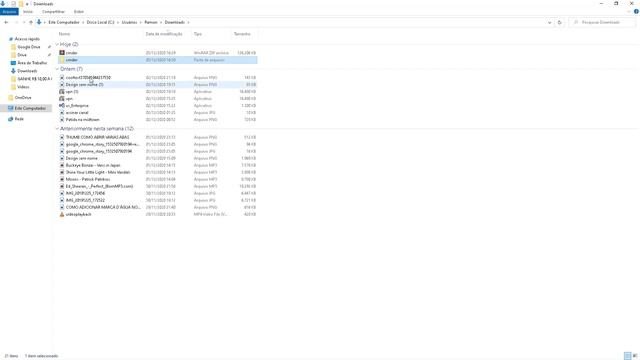Click the Rede network icon in sidebar

(11, 119)
